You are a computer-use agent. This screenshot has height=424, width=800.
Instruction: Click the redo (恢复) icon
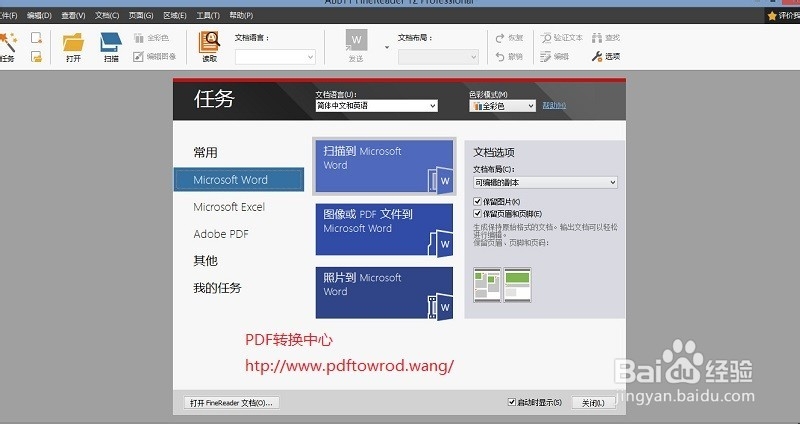[x=500, y=38]
